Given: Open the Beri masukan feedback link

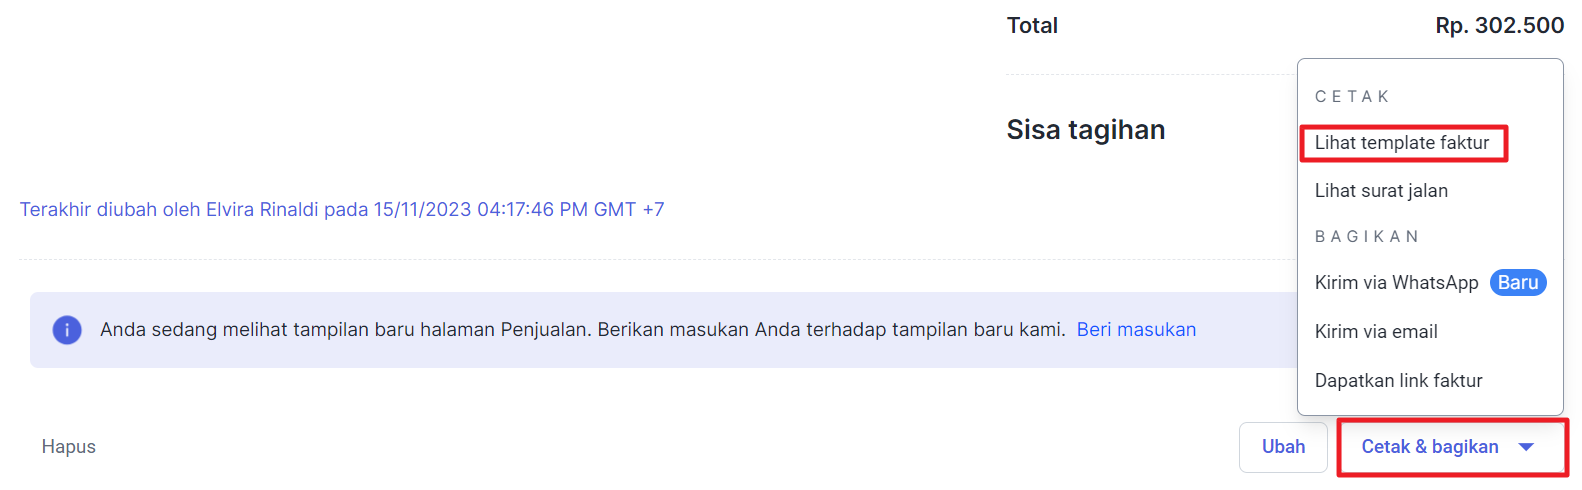Looking at the screenshot, I should tap(1136, 330).
